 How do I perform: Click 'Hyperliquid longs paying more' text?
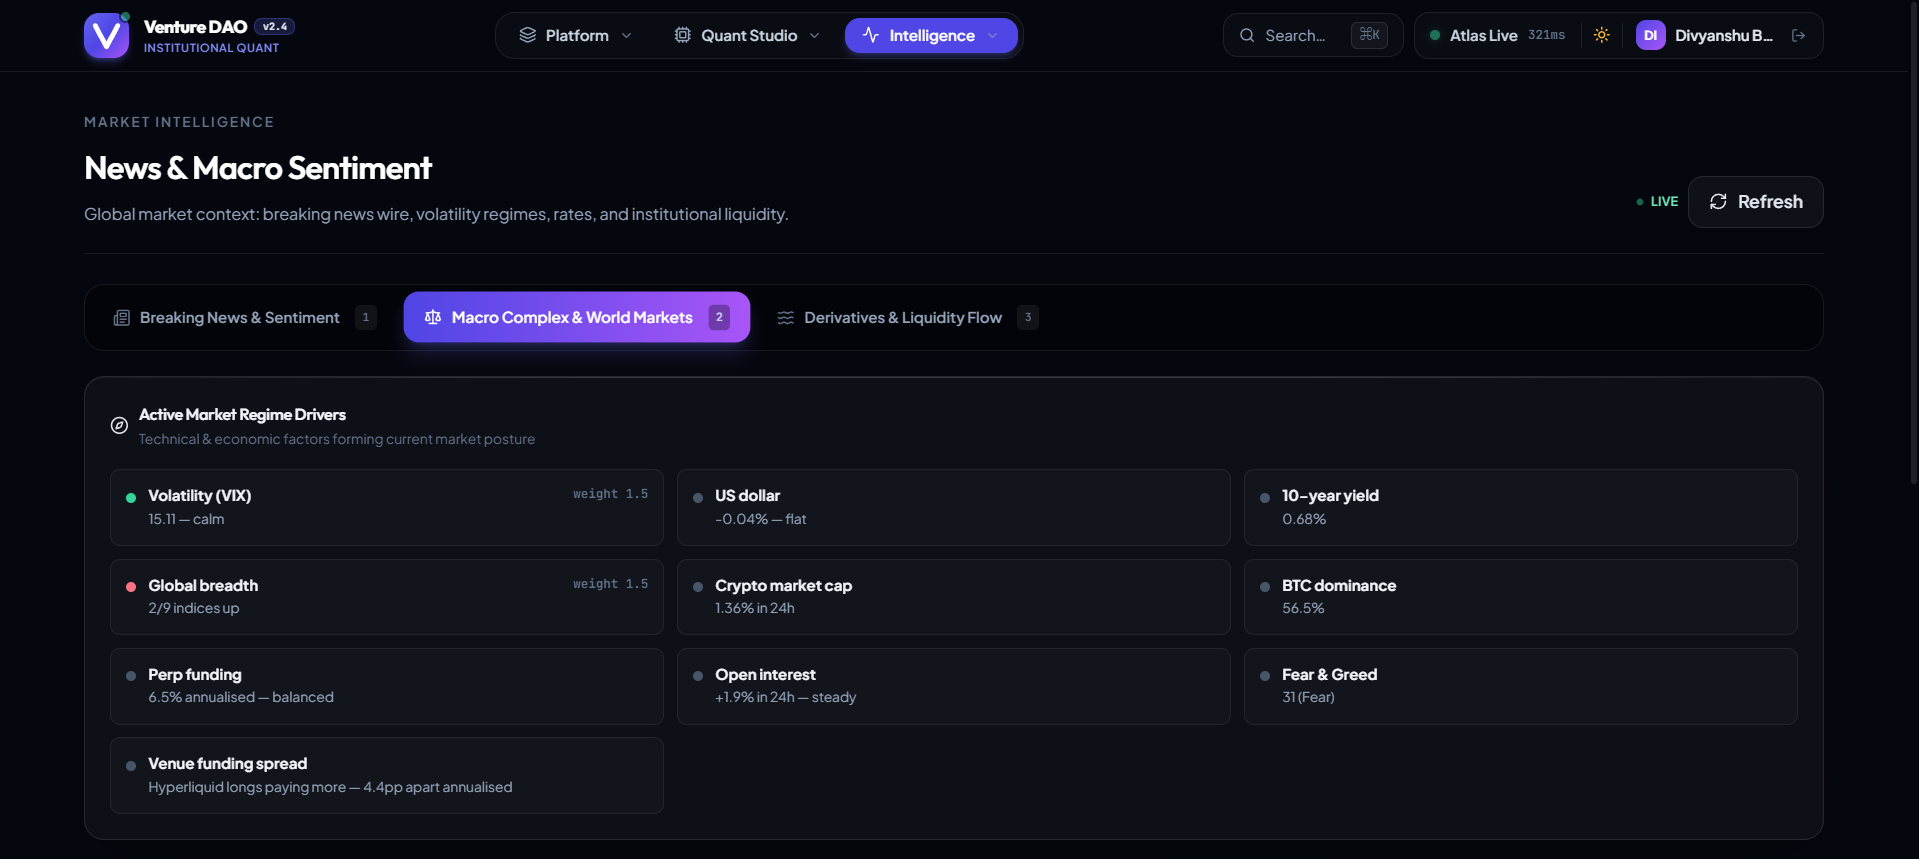(247, 787)
